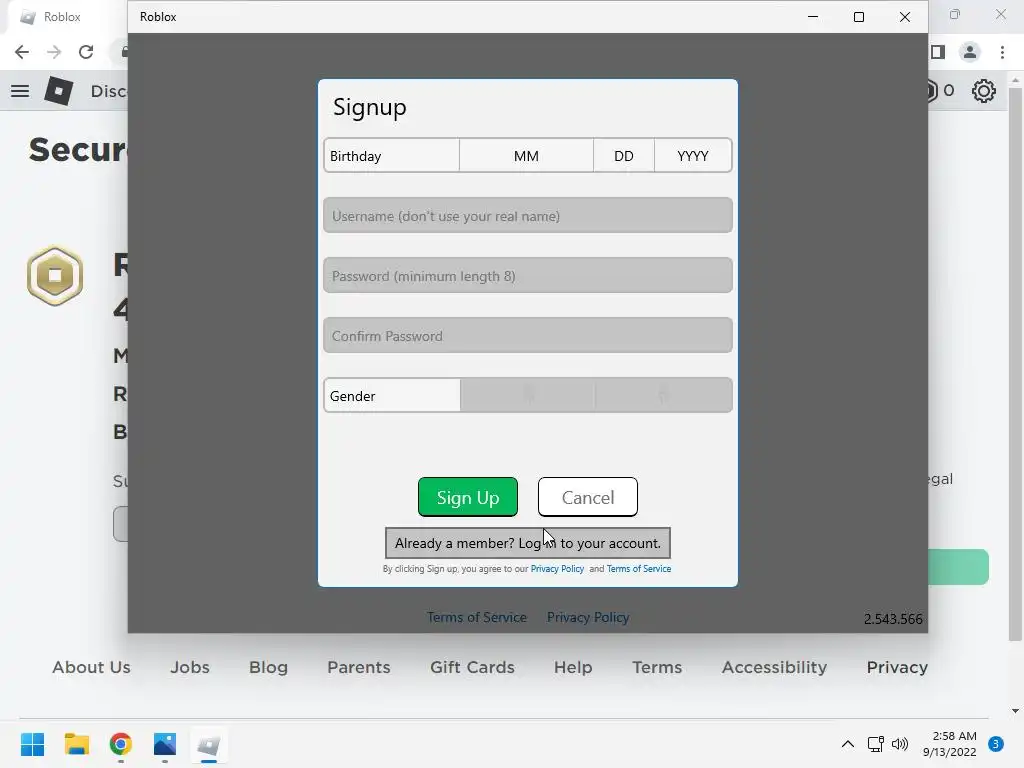
Task: Focus the Password minimum length 8 field
Action: click(x=528, y=276)
